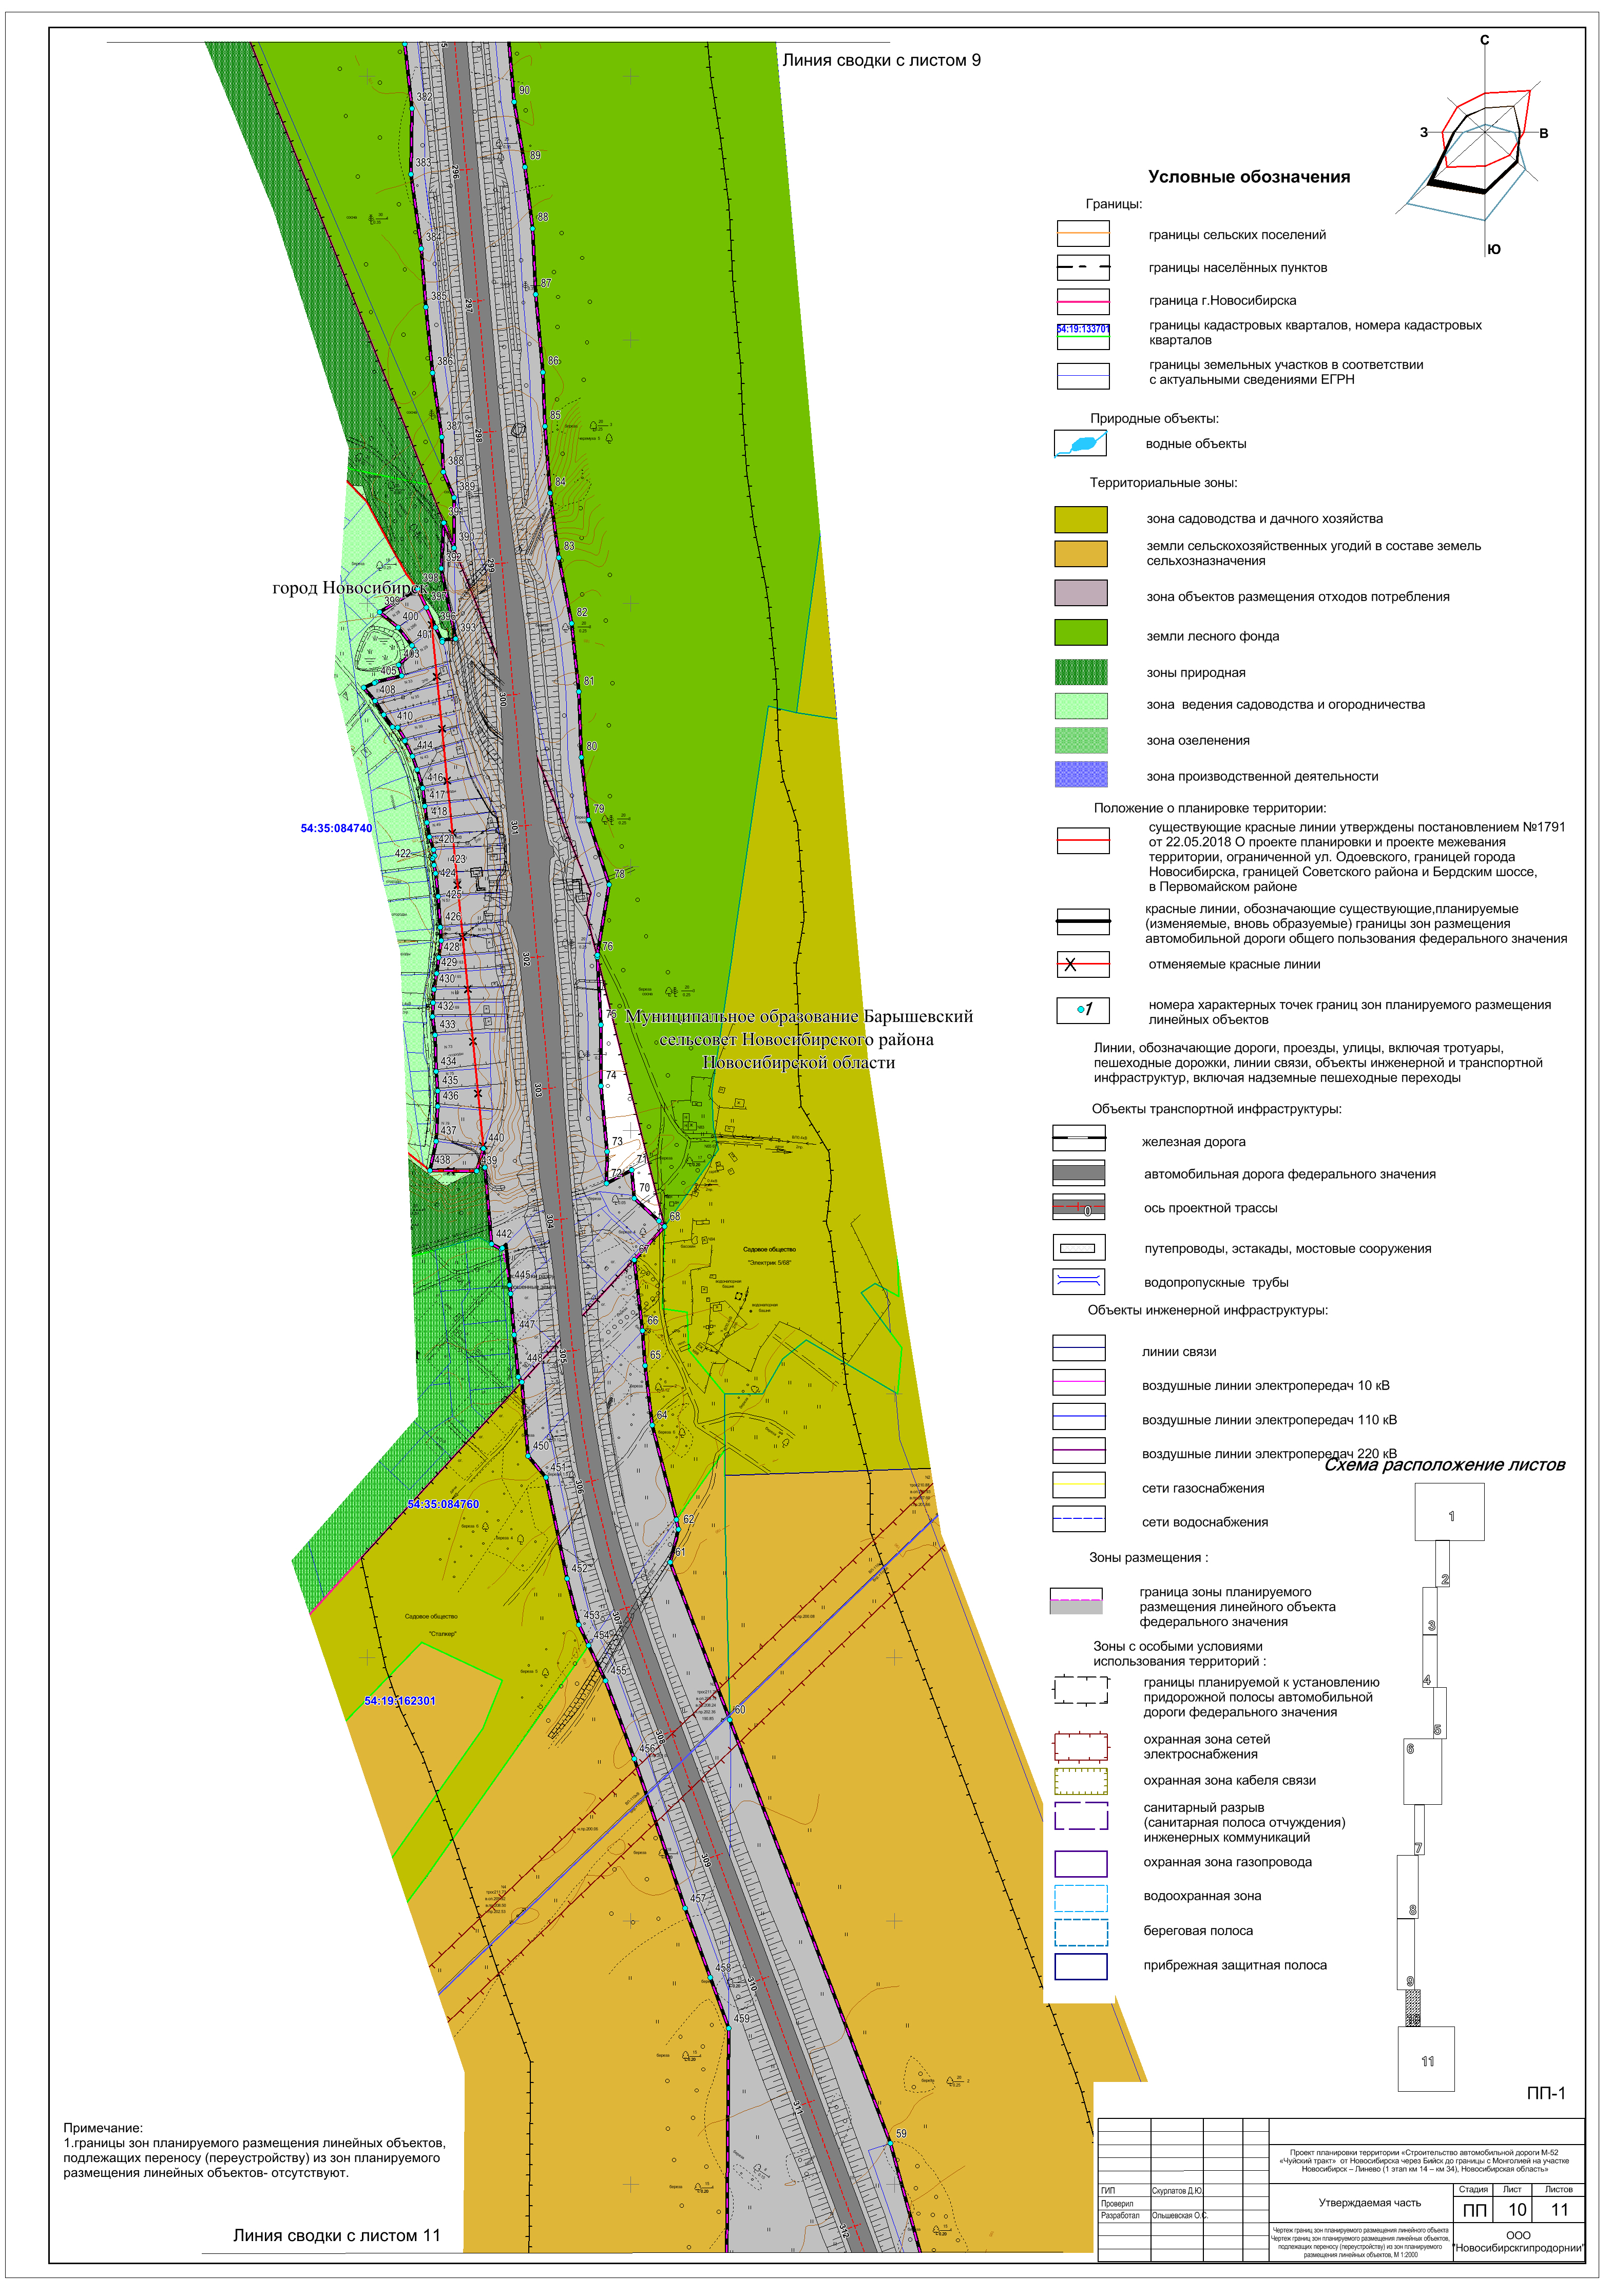Click the forest fund green swatch
This screenshot has height=2296, width=1611.
tap(1080, 632)
